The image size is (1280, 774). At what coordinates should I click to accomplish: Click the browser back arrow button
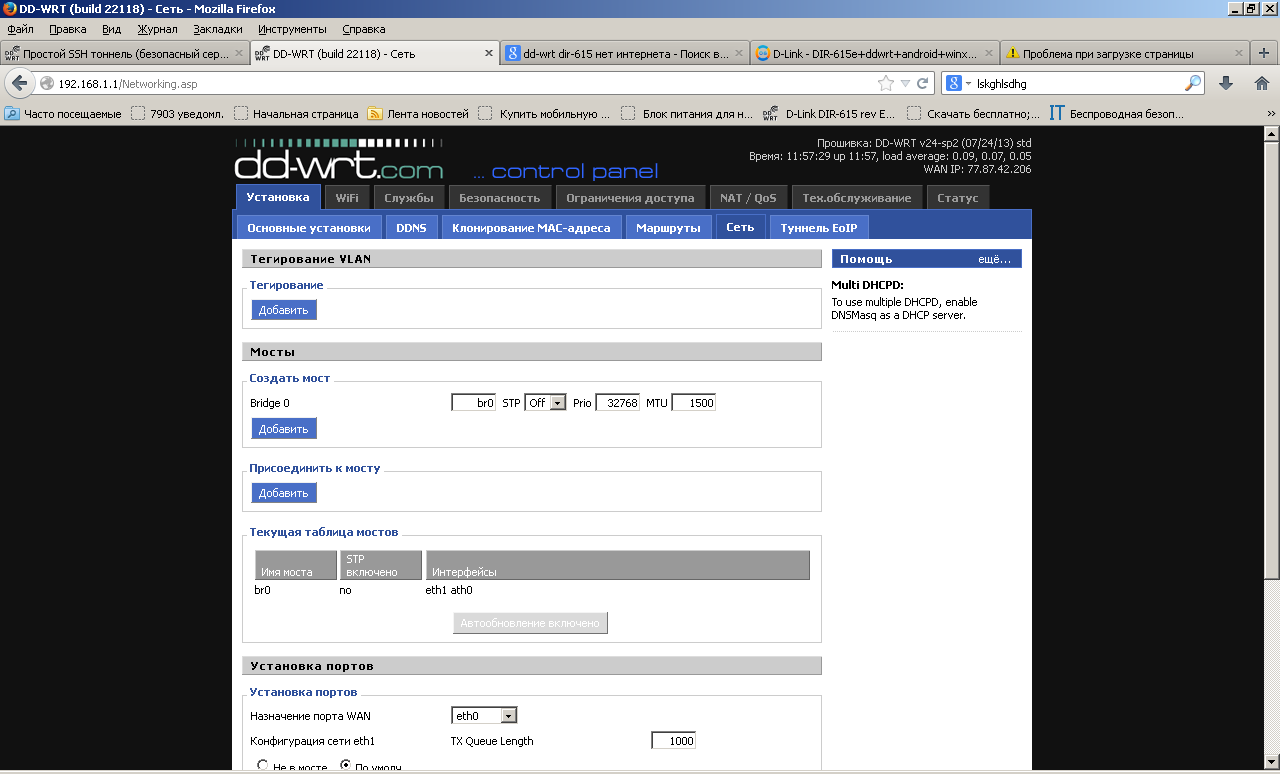pos(19,83)
